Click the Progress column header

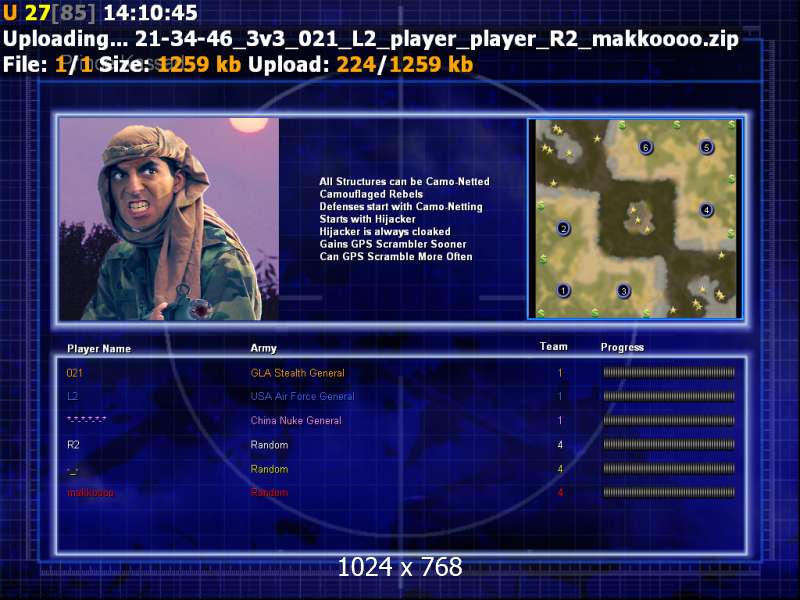coord(622,347)
